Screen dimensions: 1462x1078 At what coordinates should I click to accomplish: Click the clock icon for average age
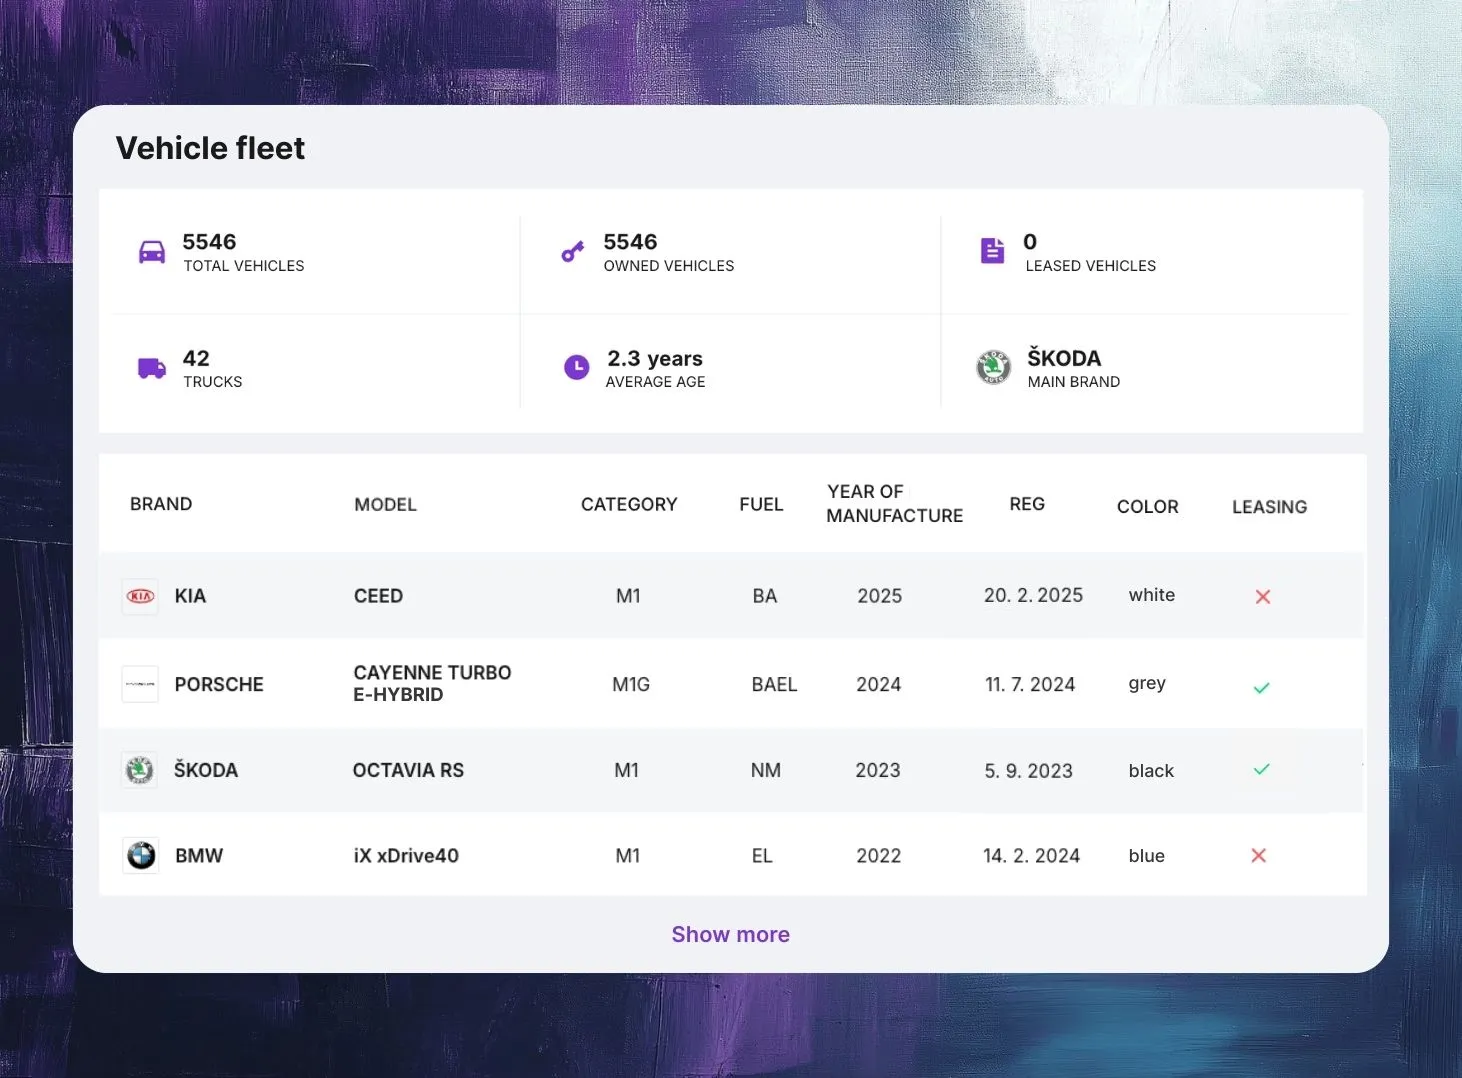[577, 368]
